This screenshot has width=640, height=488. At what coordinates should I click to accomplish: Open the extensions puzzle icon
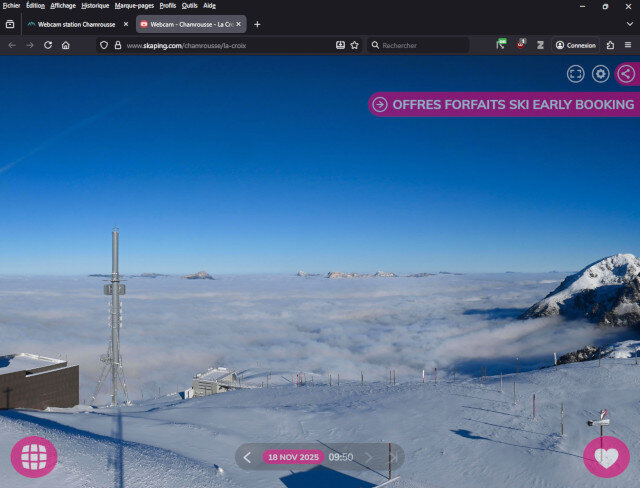coord(610,45)
